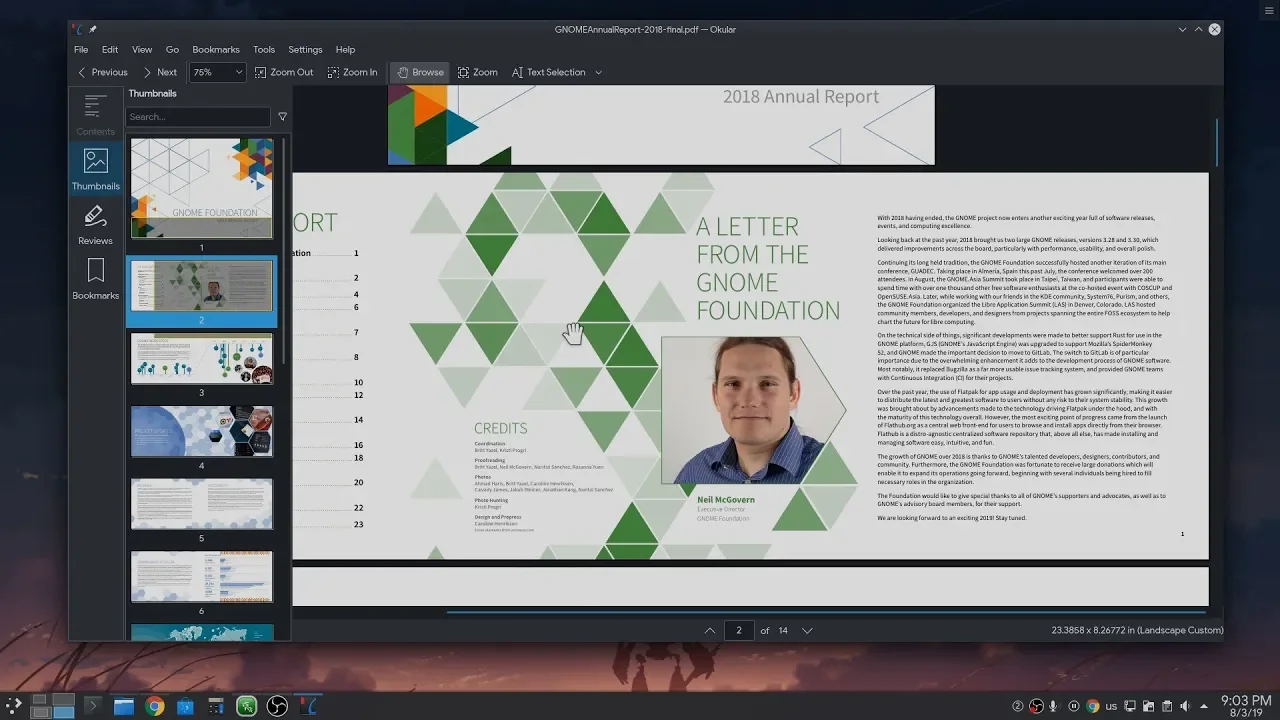Screen dimensions: 1280x720
Task: Open Google Chrome from the taskbar
Action: [x=155, y=707]
